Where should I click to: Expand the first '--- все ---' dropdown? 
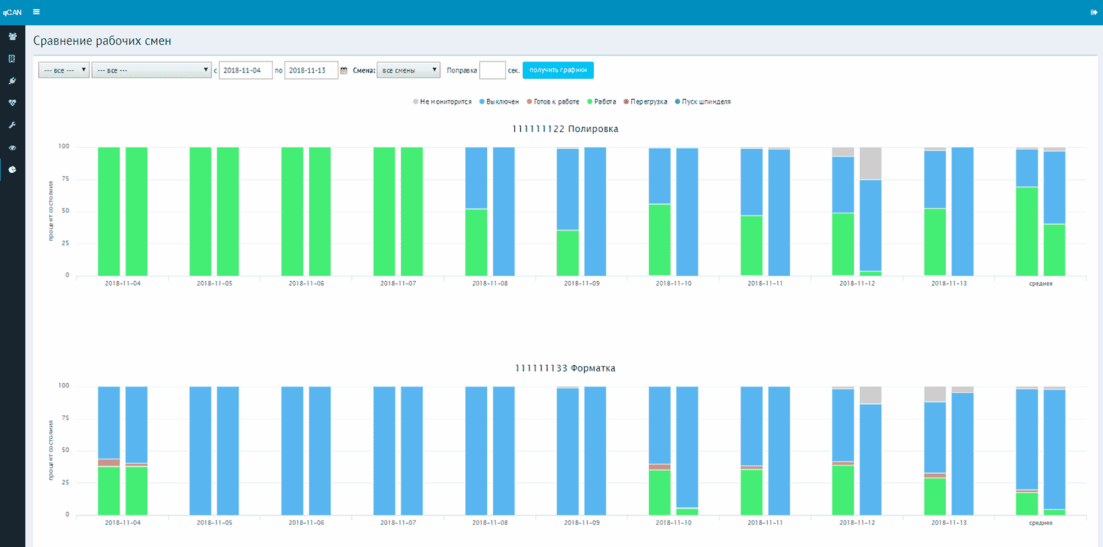point(63,70)
